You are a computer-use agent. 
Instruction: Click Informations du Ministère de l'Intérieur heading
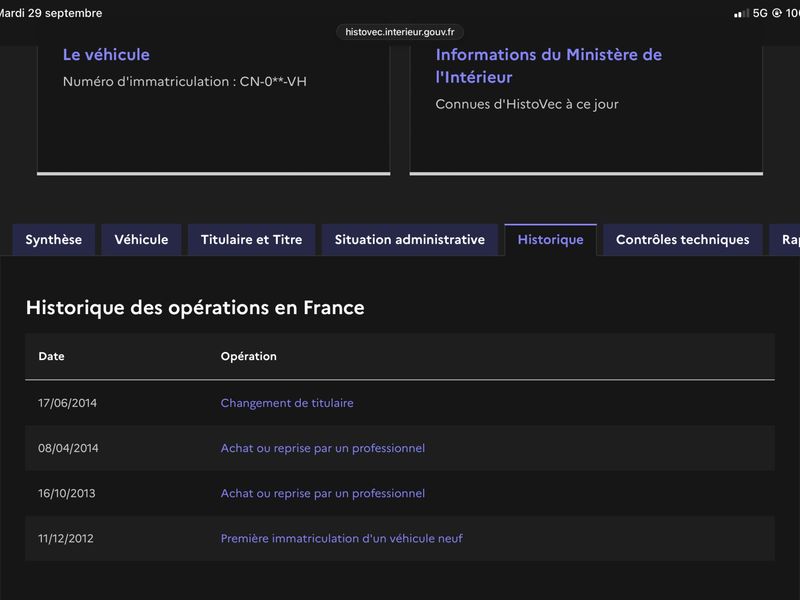click(x=548, y=66)
